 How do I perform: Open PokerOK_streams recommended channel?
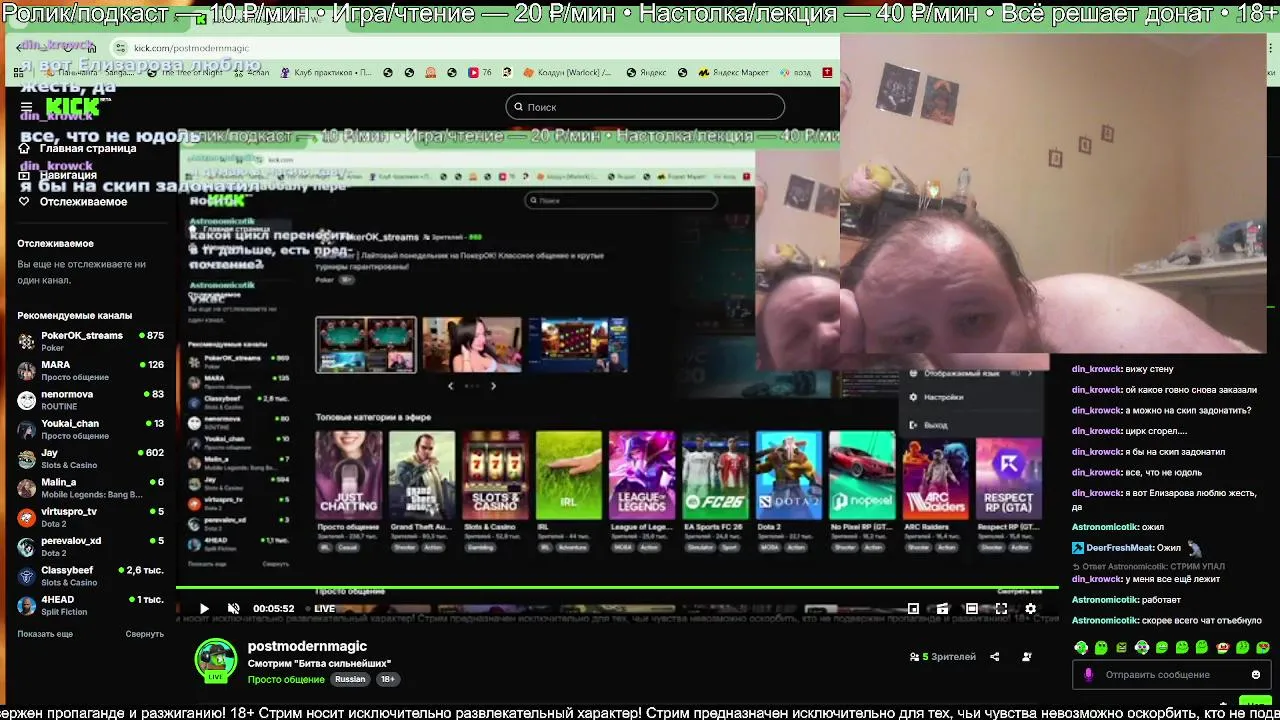[x=90, y=341]
